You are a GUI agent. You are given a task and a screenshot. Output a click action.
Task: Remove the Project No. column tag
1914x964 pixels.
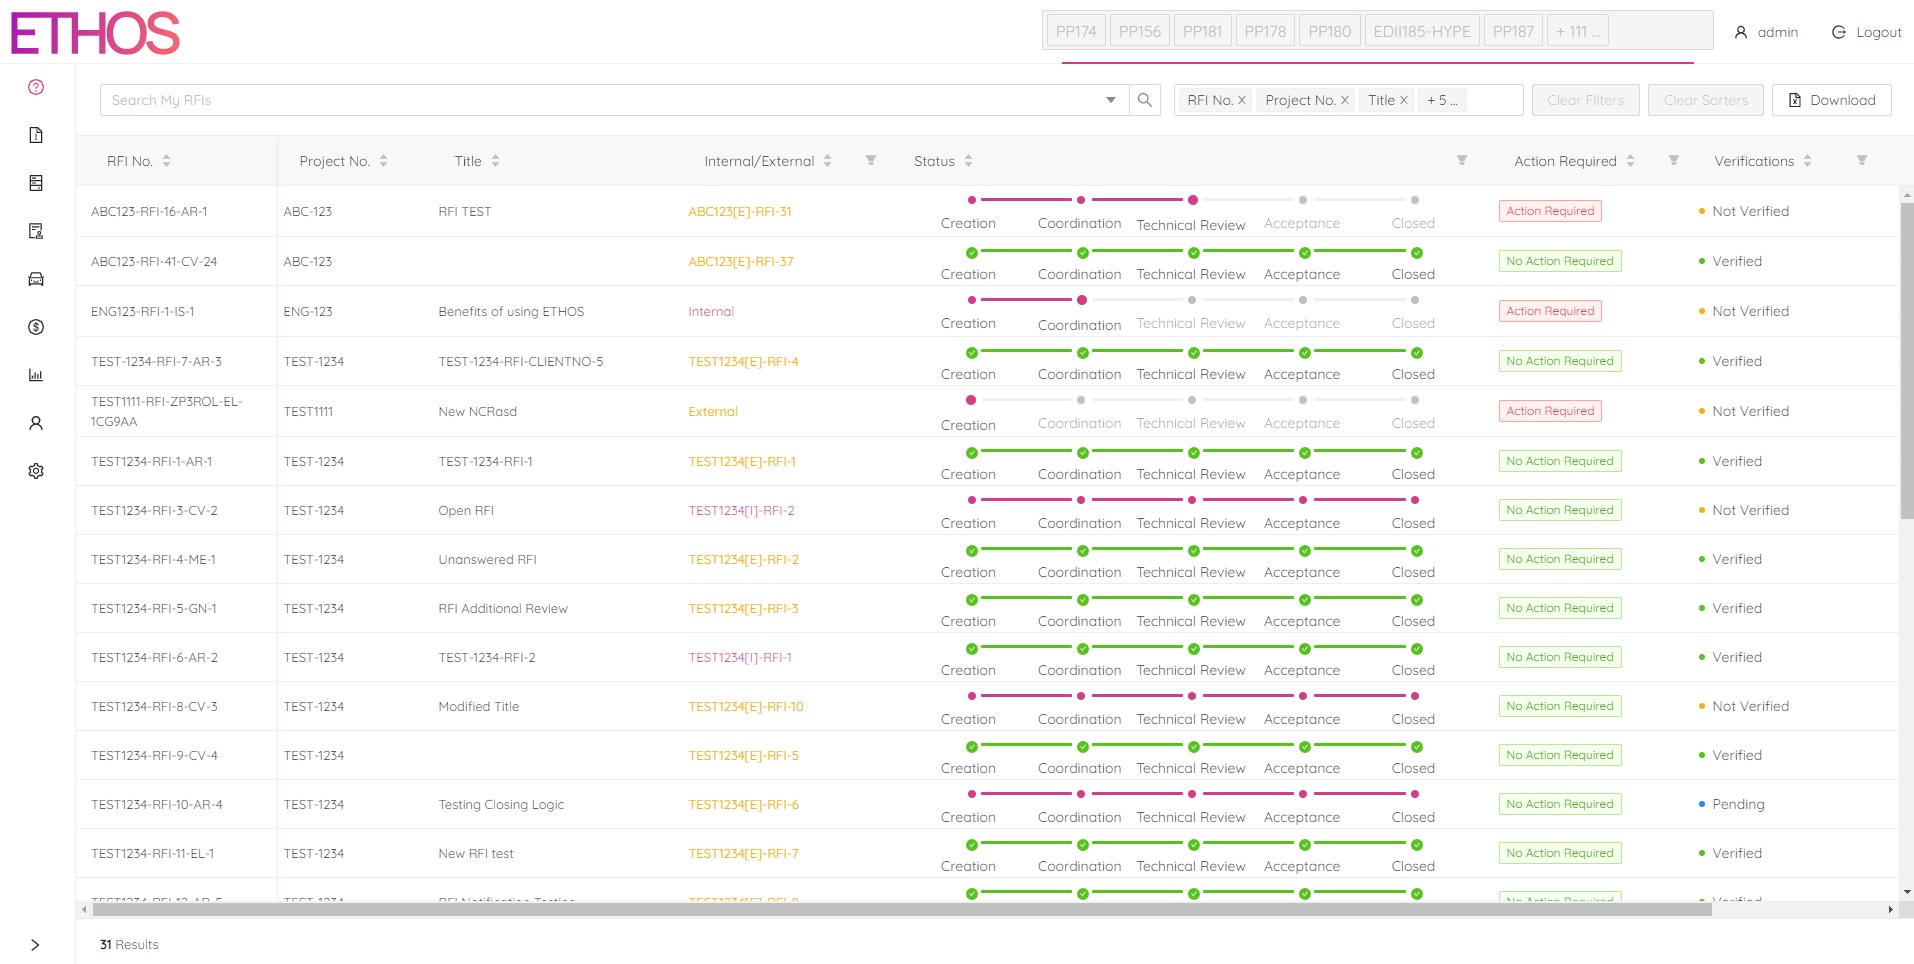click(1345, 100)
